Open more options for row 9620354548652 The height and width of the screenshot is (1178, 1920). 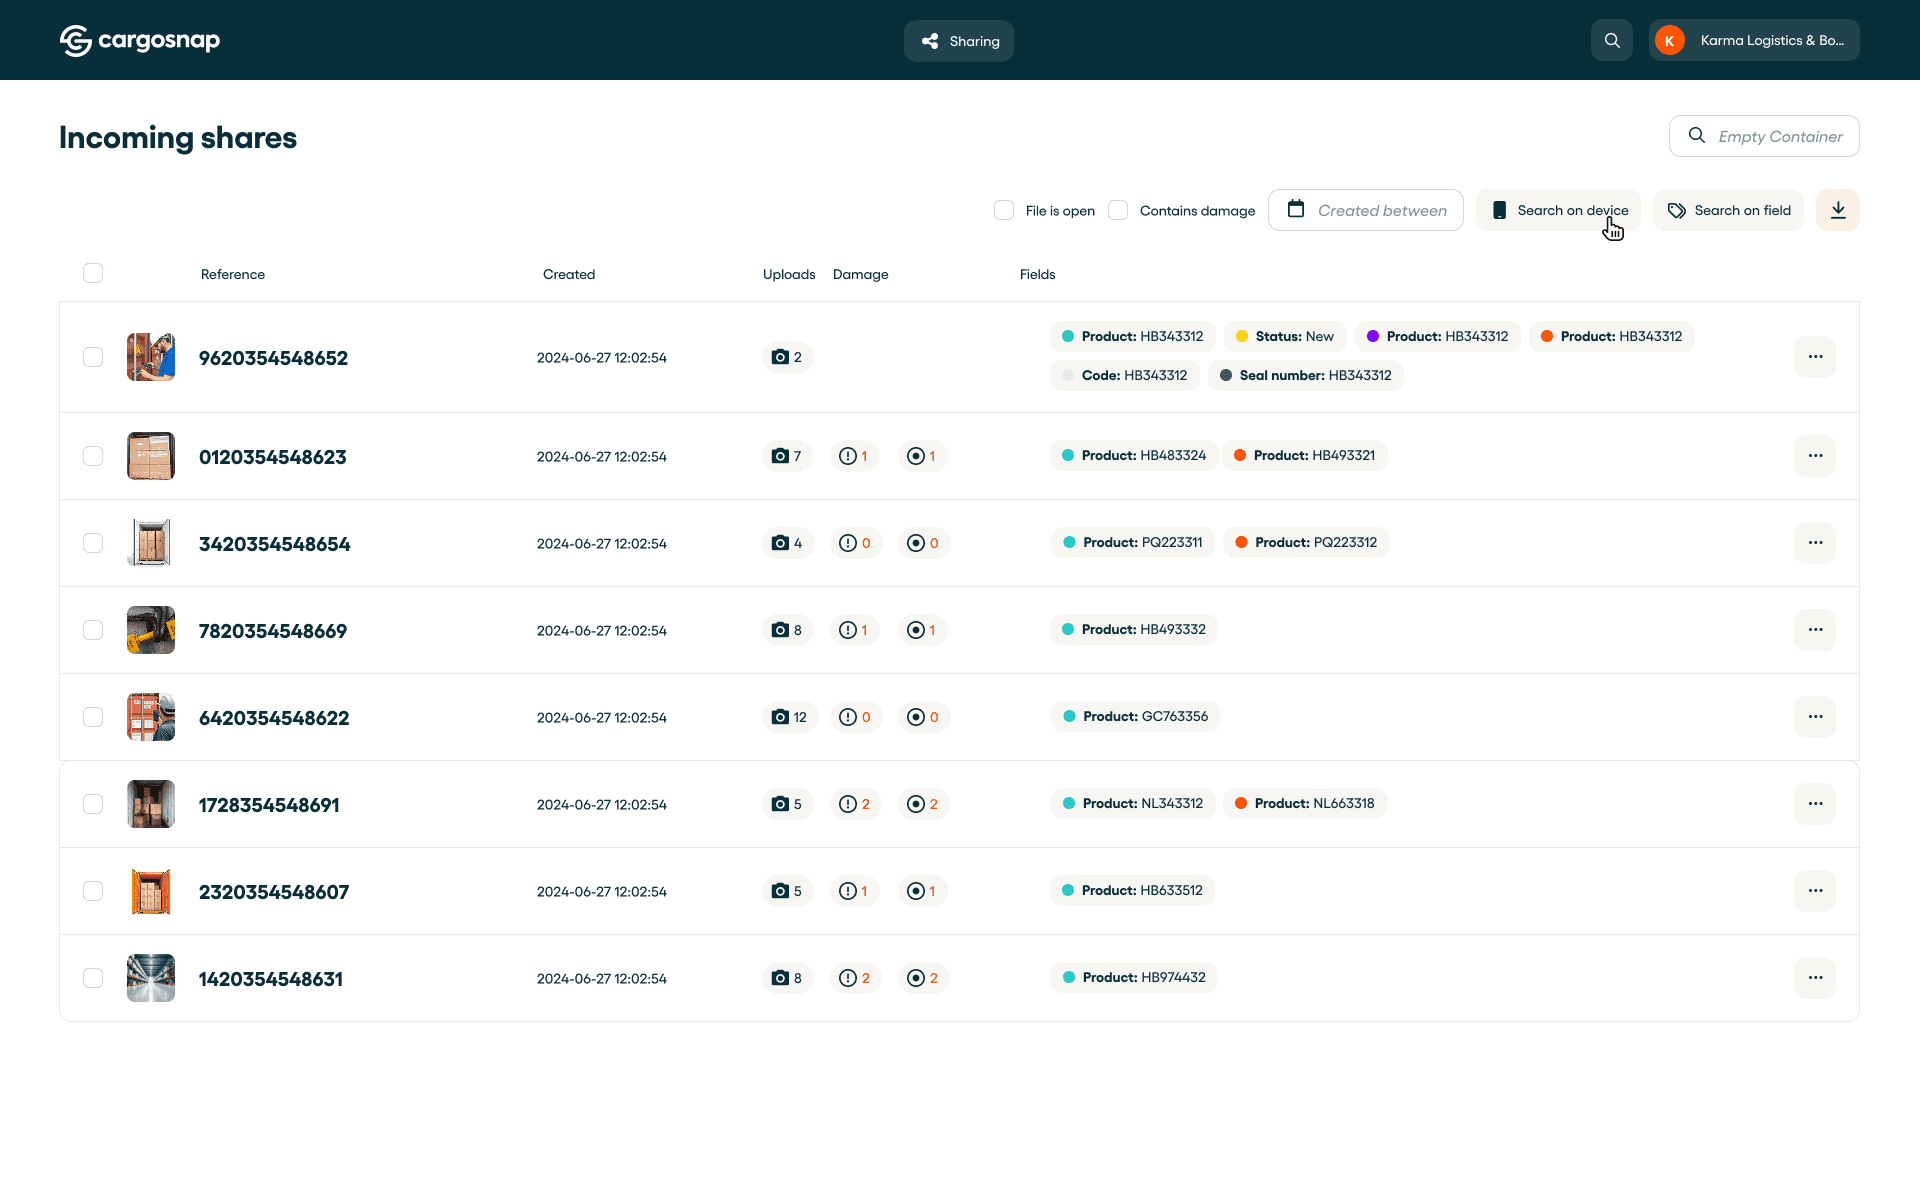[x=1814, y=357]
